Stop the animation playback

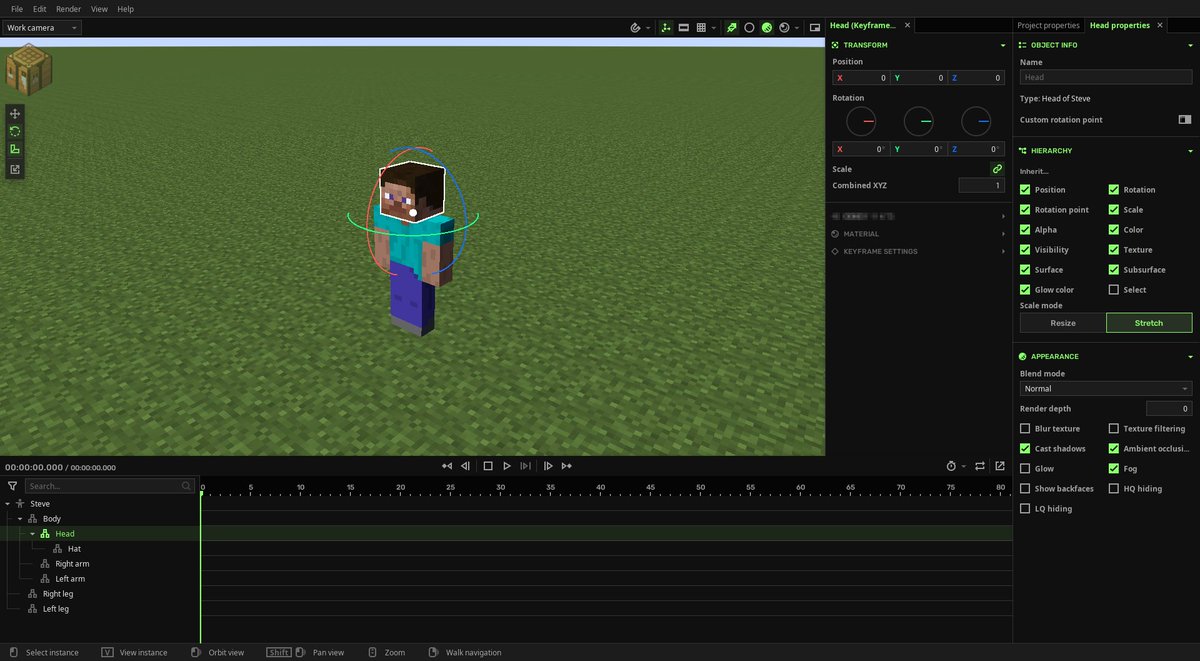click(x=488, y=466)
